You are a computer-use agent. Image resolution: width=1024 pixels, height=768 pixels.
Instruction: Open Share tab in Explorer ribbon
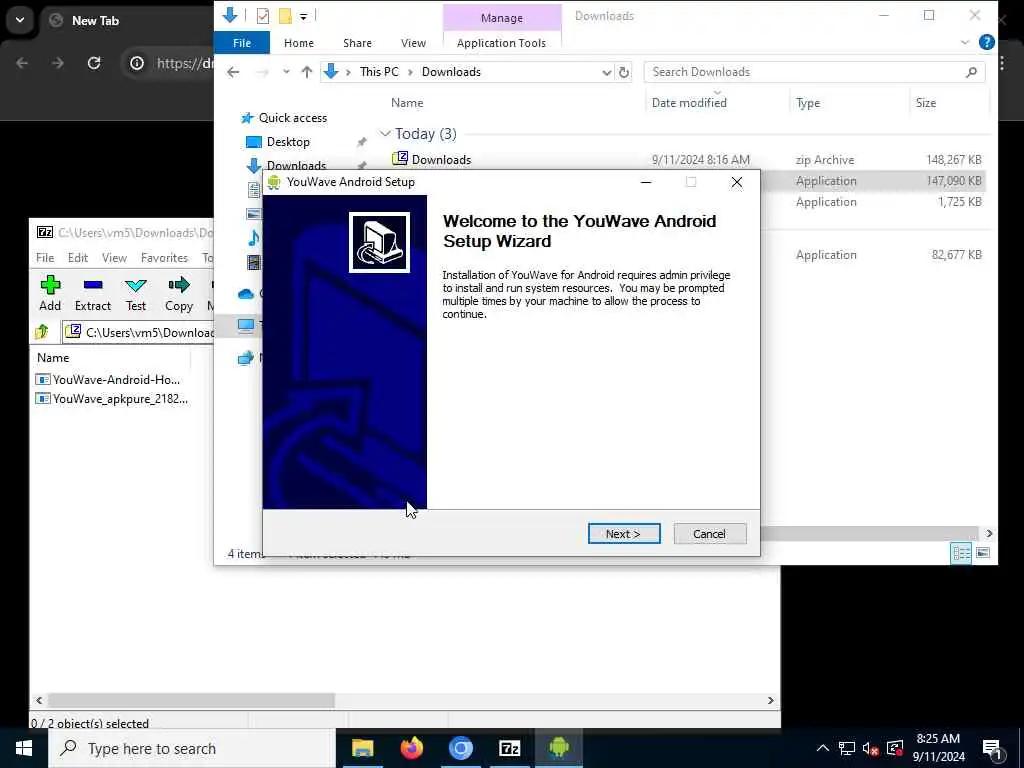pyautogui.click(x=357, y=42)
